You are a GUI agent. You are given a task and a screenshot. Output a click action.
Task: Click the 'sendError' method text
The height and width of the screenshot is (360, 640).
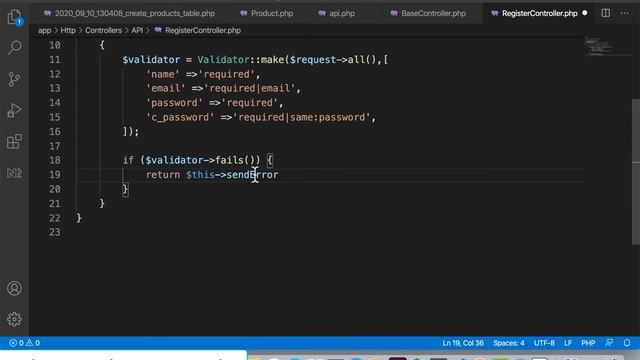(x=252, y=175)
